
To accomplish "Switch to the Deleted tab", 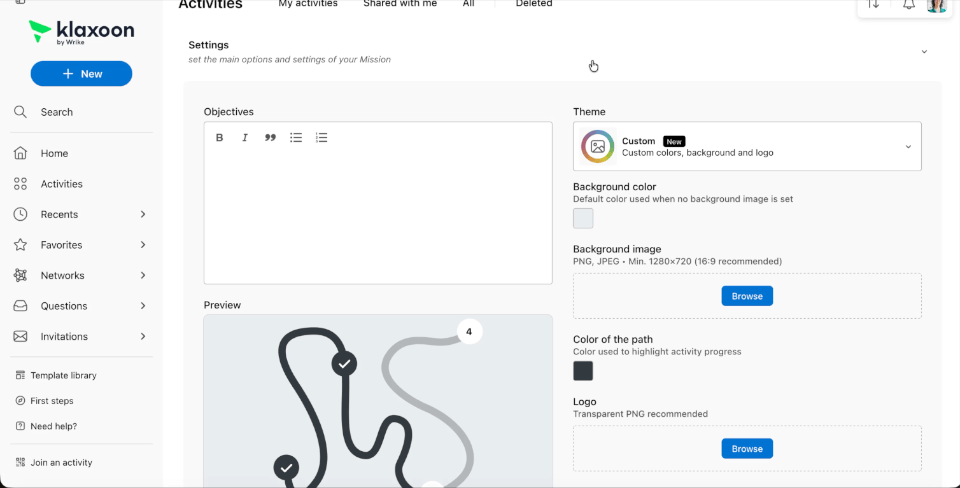I will (534, 4).
